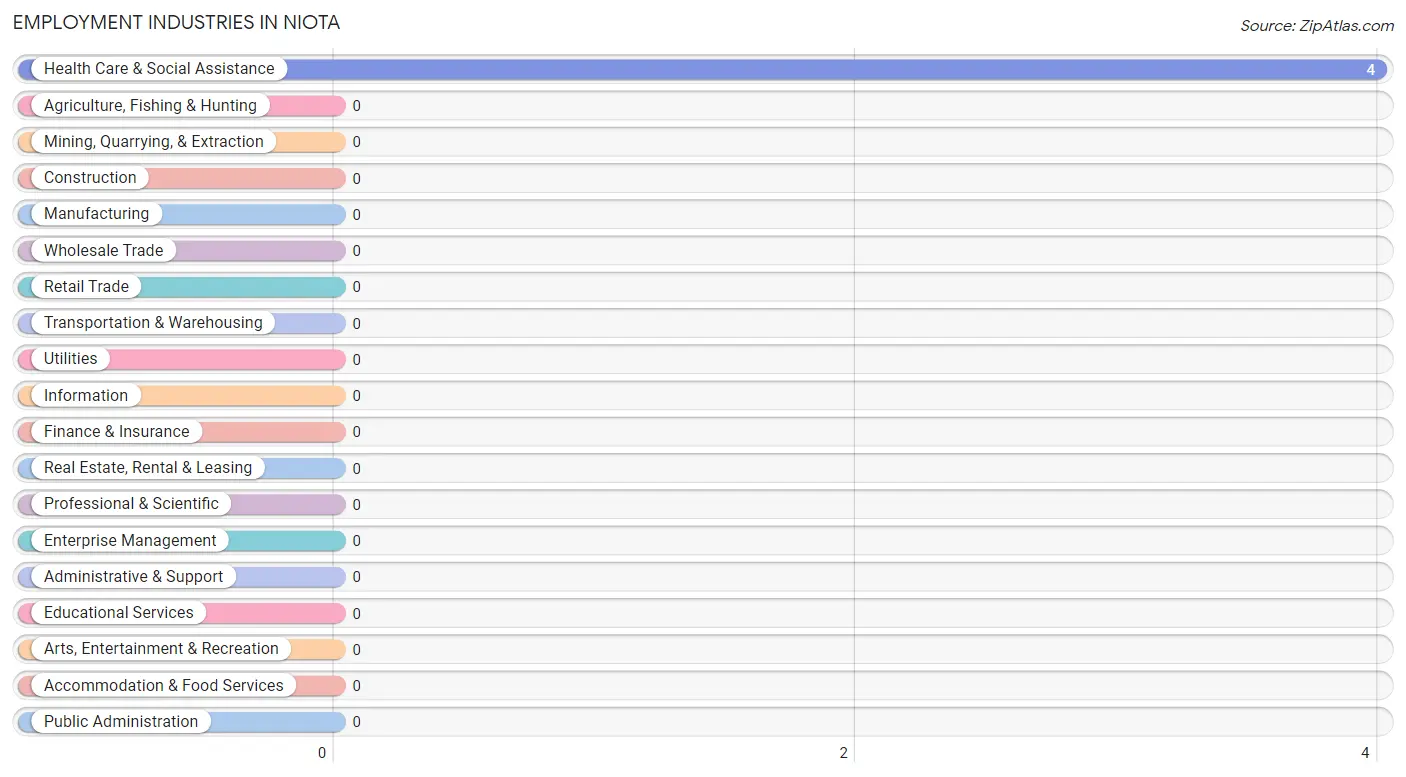This screenshot has width=1406, height=777.
Task: Click the 0 value beside Public Administration
Action: (356, 722)
